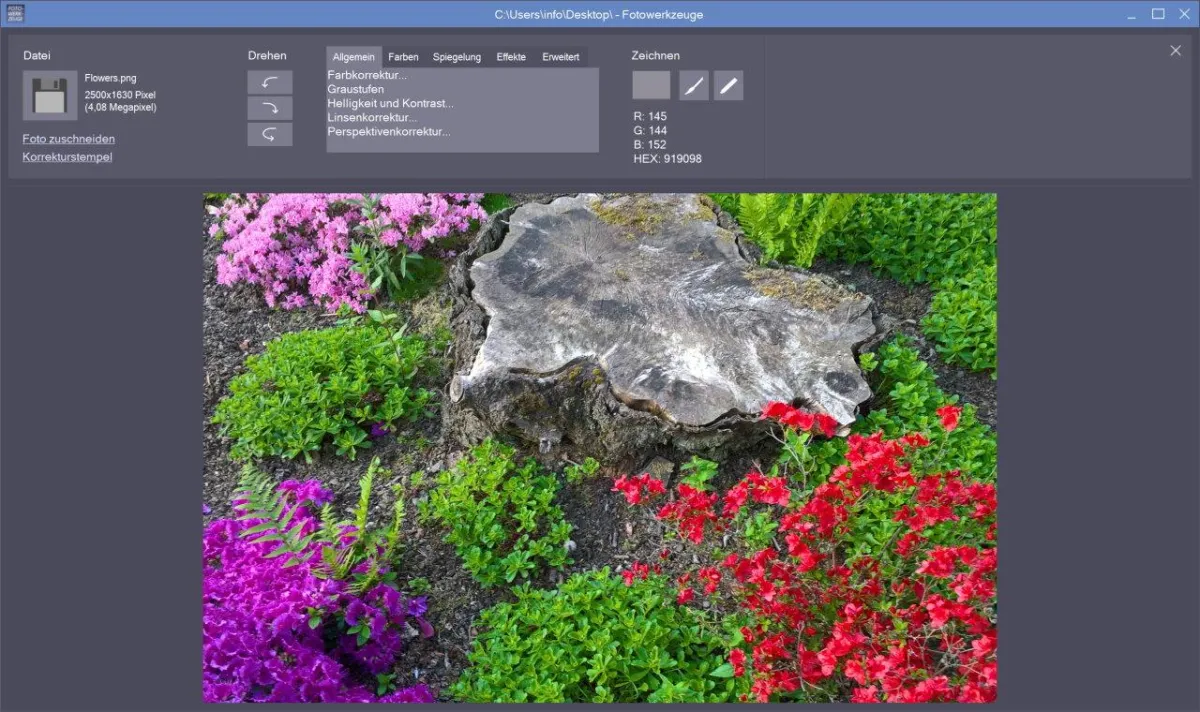Open the Spiegelung tab
The image size is (1200, 712).
[457, 57]
